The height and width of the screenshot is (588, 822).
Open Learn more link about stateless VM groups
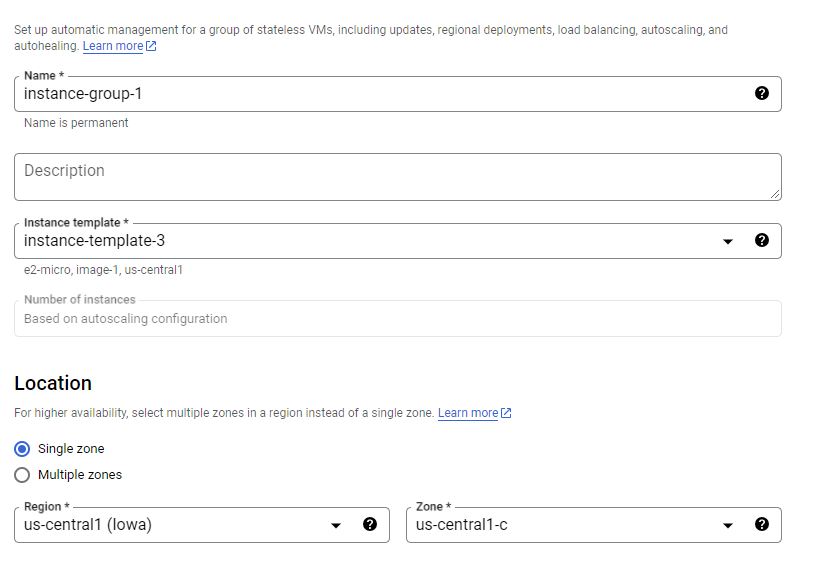(113, 46)
